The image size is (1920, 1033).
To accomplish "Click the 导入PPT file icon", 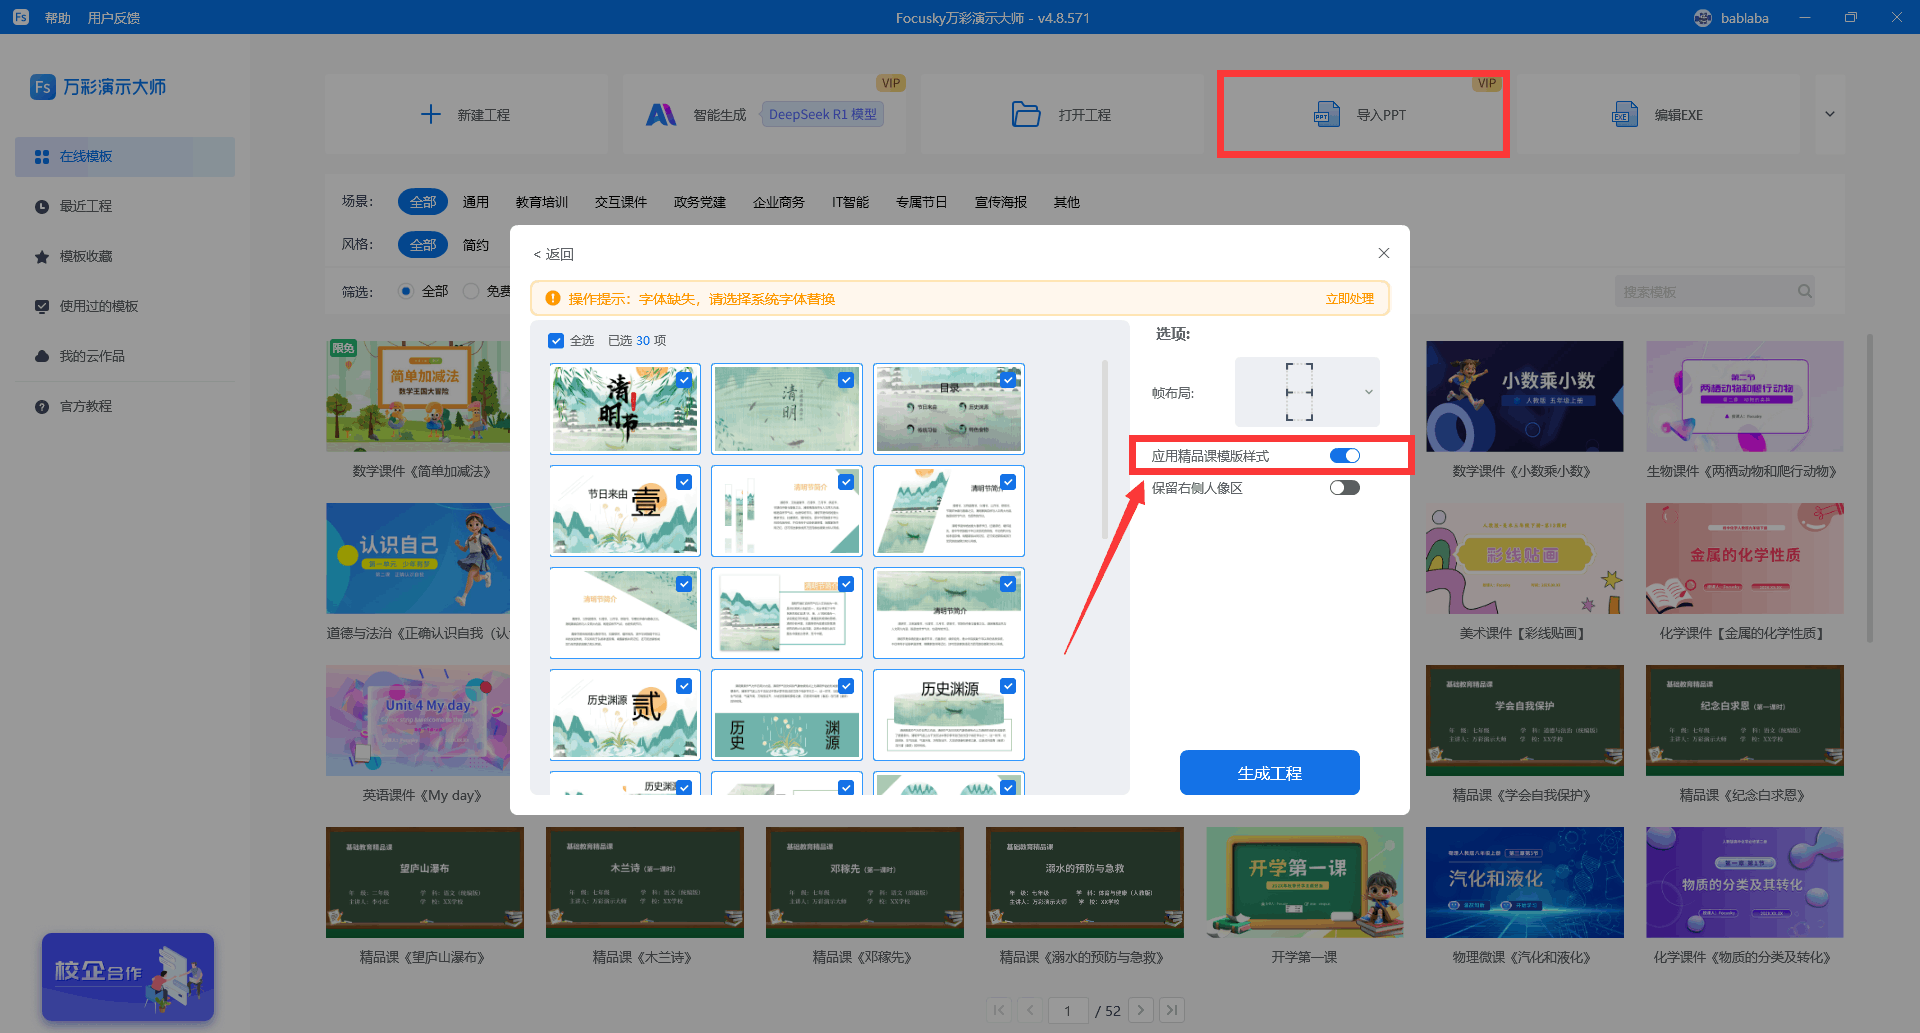I will pos(1326,115).
